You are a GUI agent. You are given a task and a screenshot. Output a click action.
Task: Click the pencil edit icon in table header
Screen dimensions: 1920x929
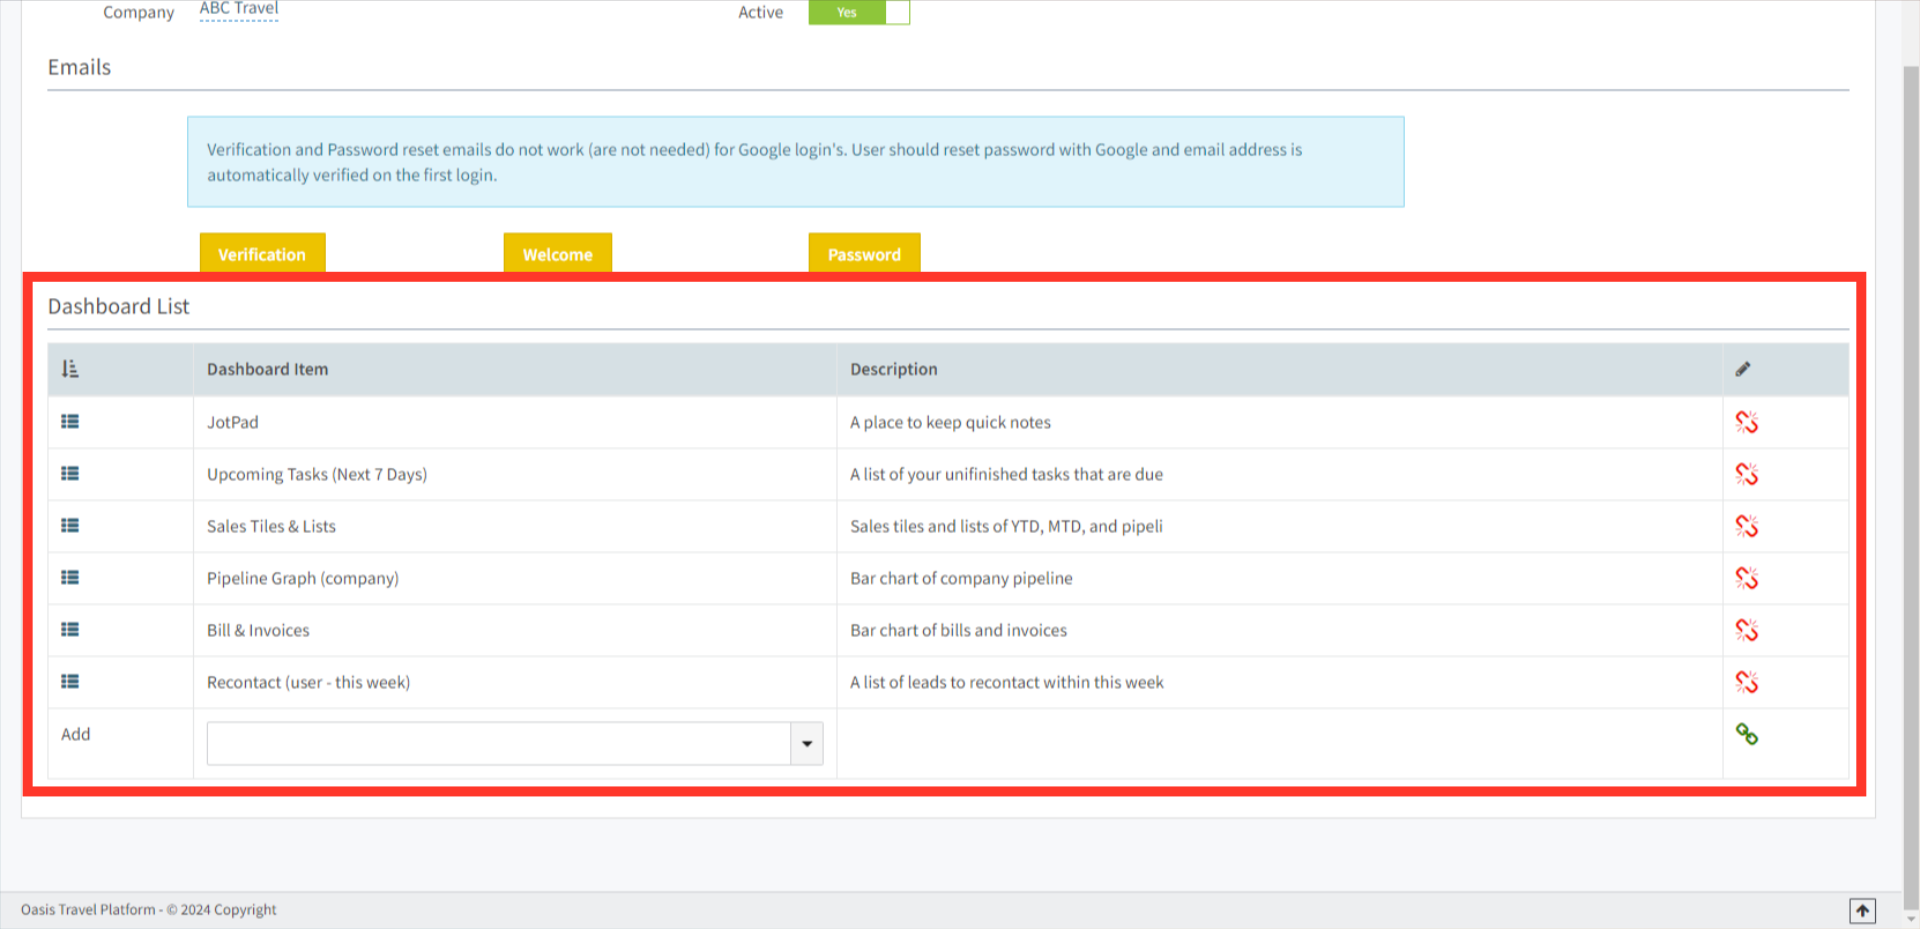pyautogui.click(x=1743, y=369)
